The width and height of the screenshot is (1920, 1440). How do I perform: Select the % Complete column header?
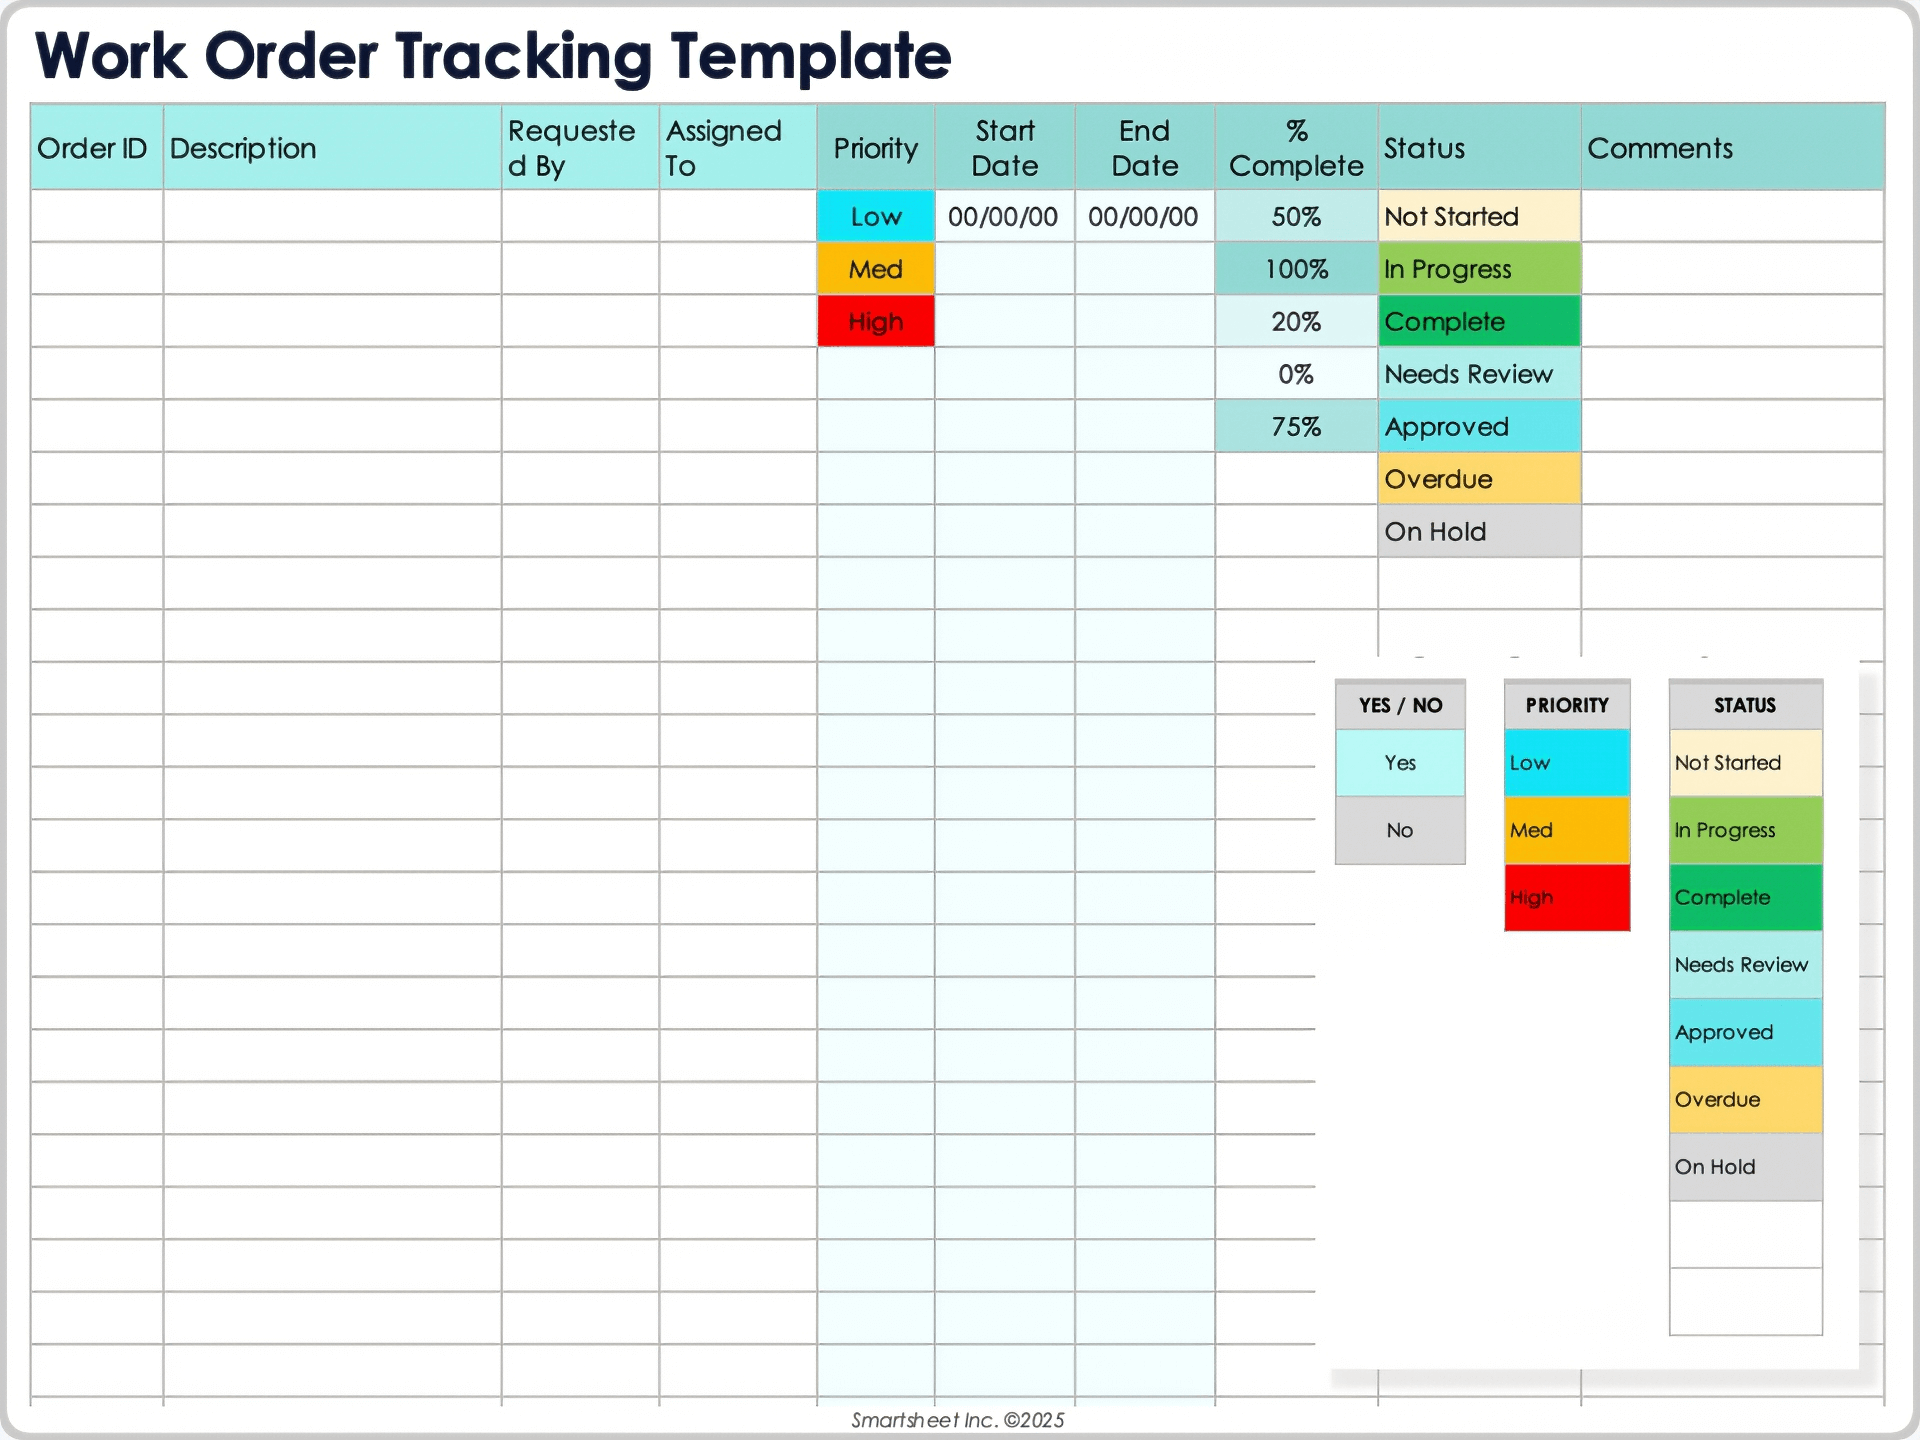[x=1296, y=148]
